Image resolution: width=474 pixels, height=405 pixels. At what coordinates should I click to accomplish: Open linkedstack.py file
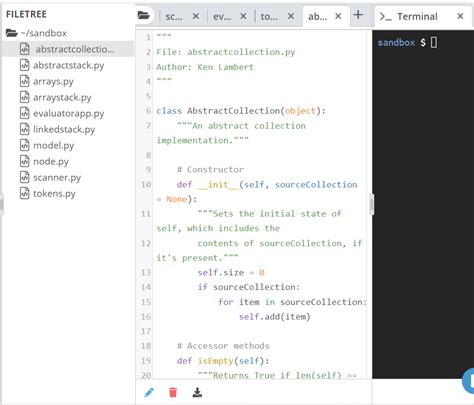click(x=64, y=129)
